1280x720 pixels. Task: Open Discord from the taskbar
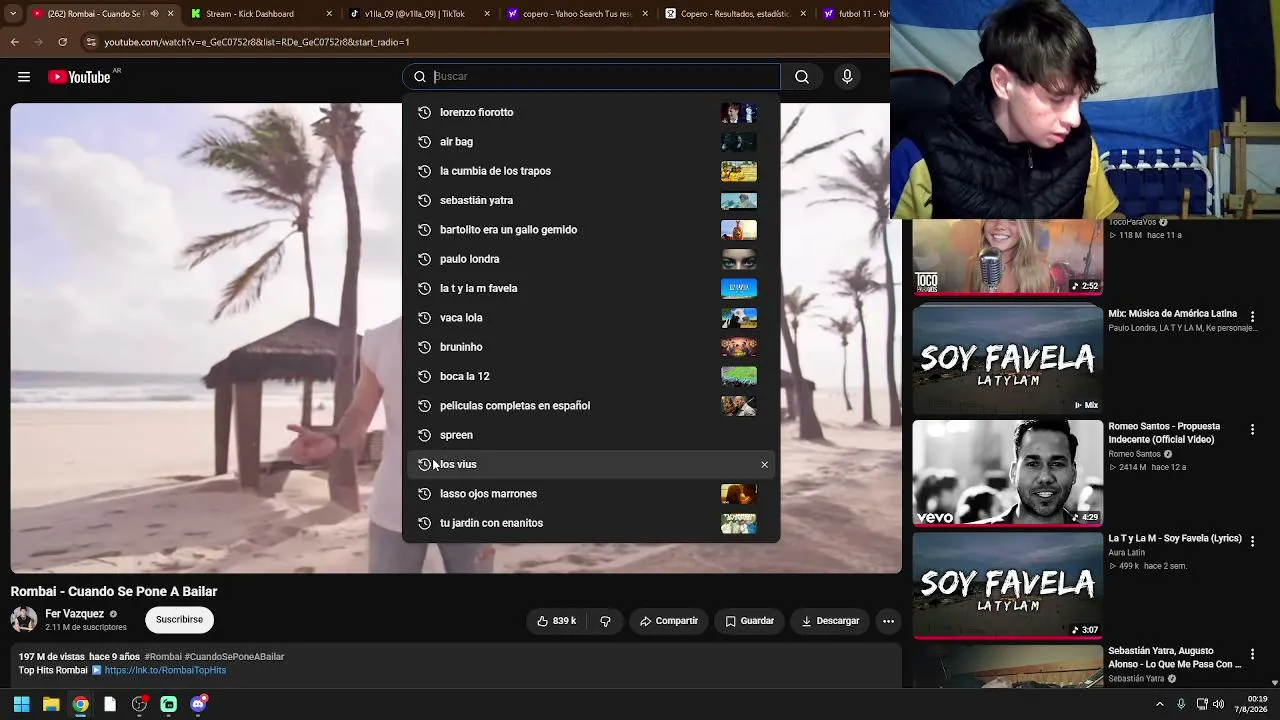(198, 704)
